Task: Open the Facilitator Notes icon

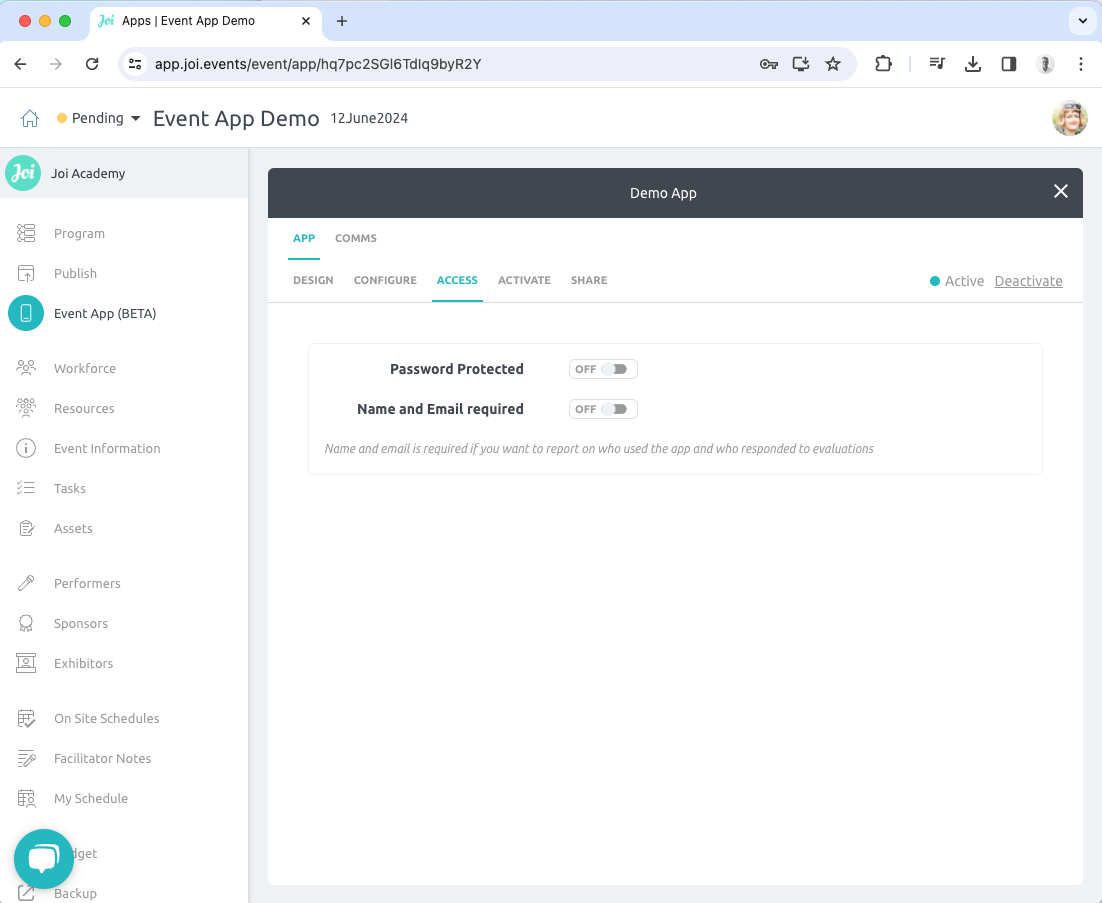Action: point(26,758)
